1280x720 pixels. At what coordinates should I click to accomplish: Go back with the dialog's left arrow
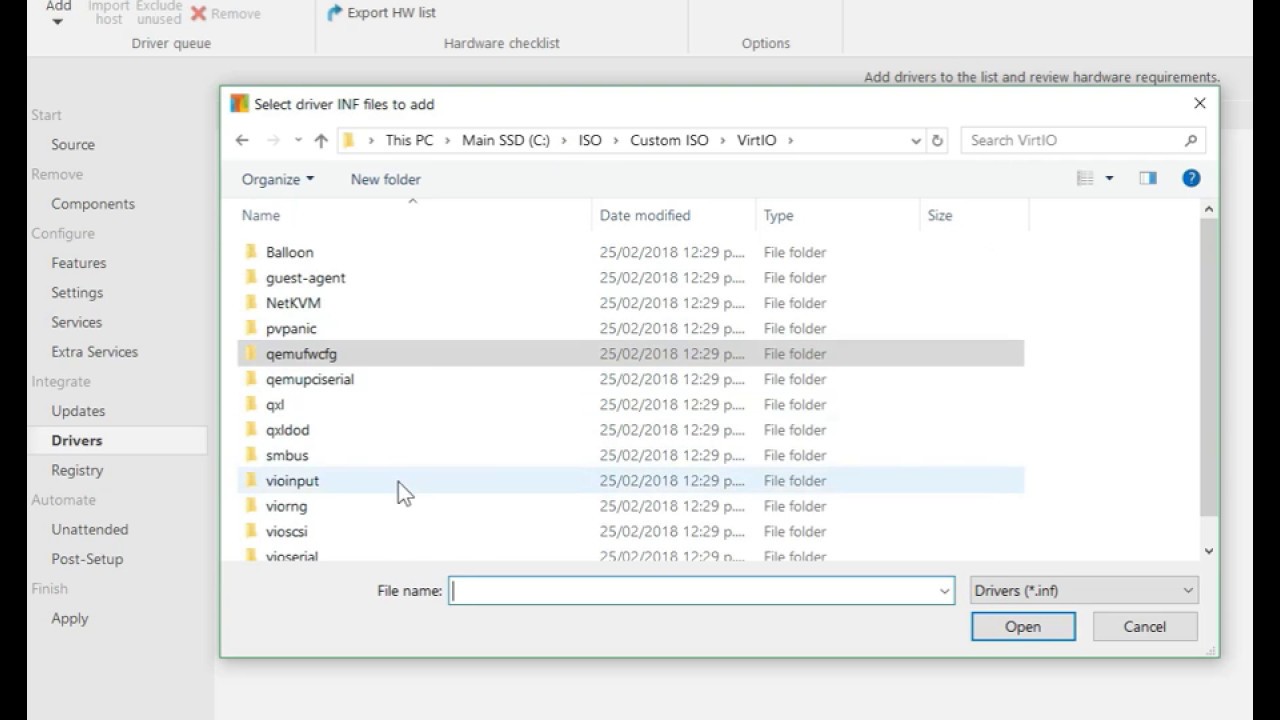[x=242, y=141]
